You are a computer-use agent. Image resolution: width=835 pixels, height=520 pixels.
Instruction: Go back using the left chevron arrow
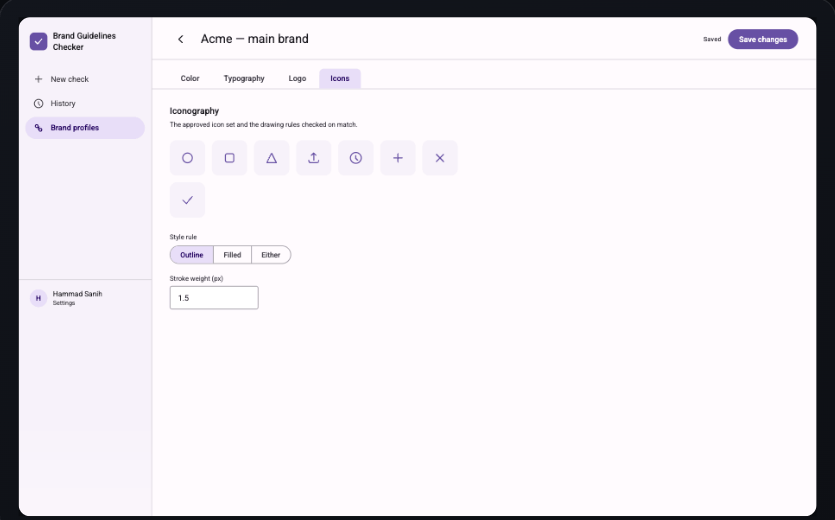(x=181, y=39)
